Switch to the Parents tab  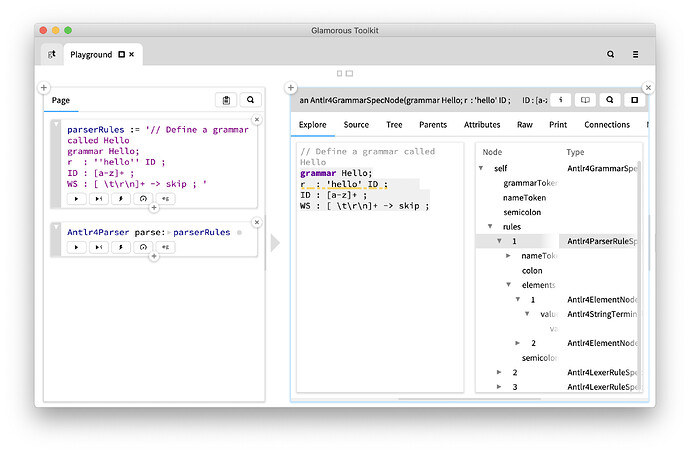[433, 125]
